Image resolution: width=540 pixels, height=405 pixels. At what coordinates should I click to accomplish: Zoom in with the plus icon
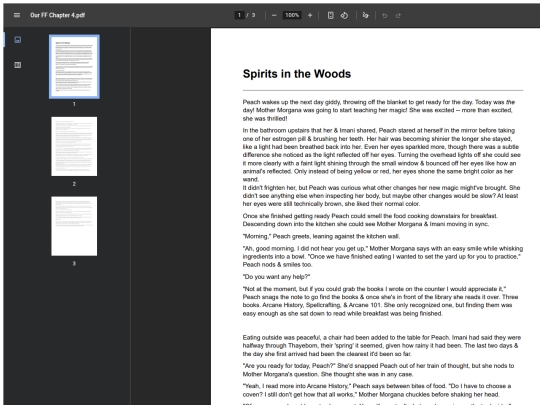pyautogui.click(x=310, y=15)
